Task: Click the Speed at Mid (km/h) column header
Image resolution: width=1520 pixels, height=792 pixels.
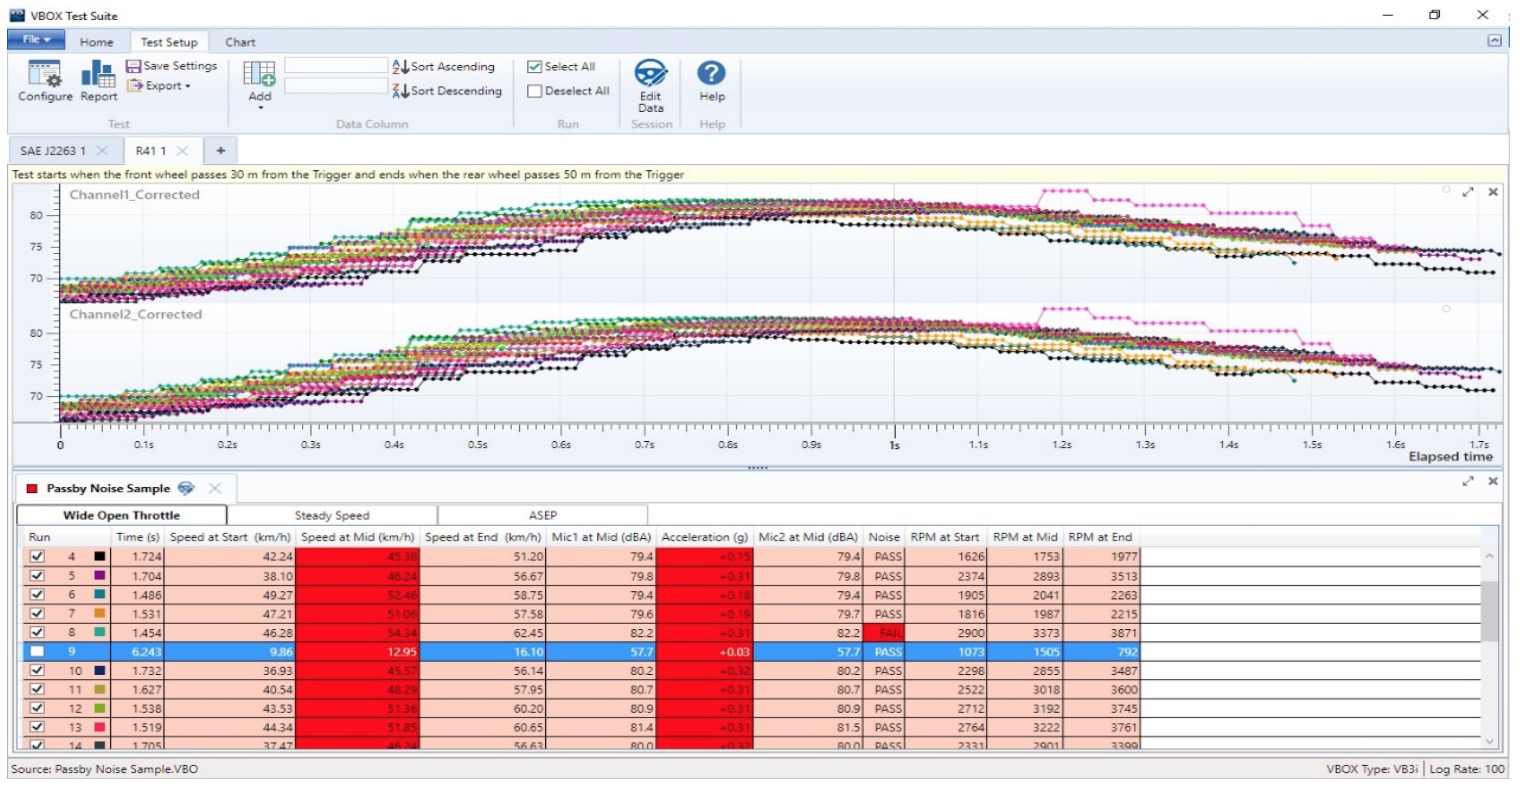Action: [x=357, y=537]
